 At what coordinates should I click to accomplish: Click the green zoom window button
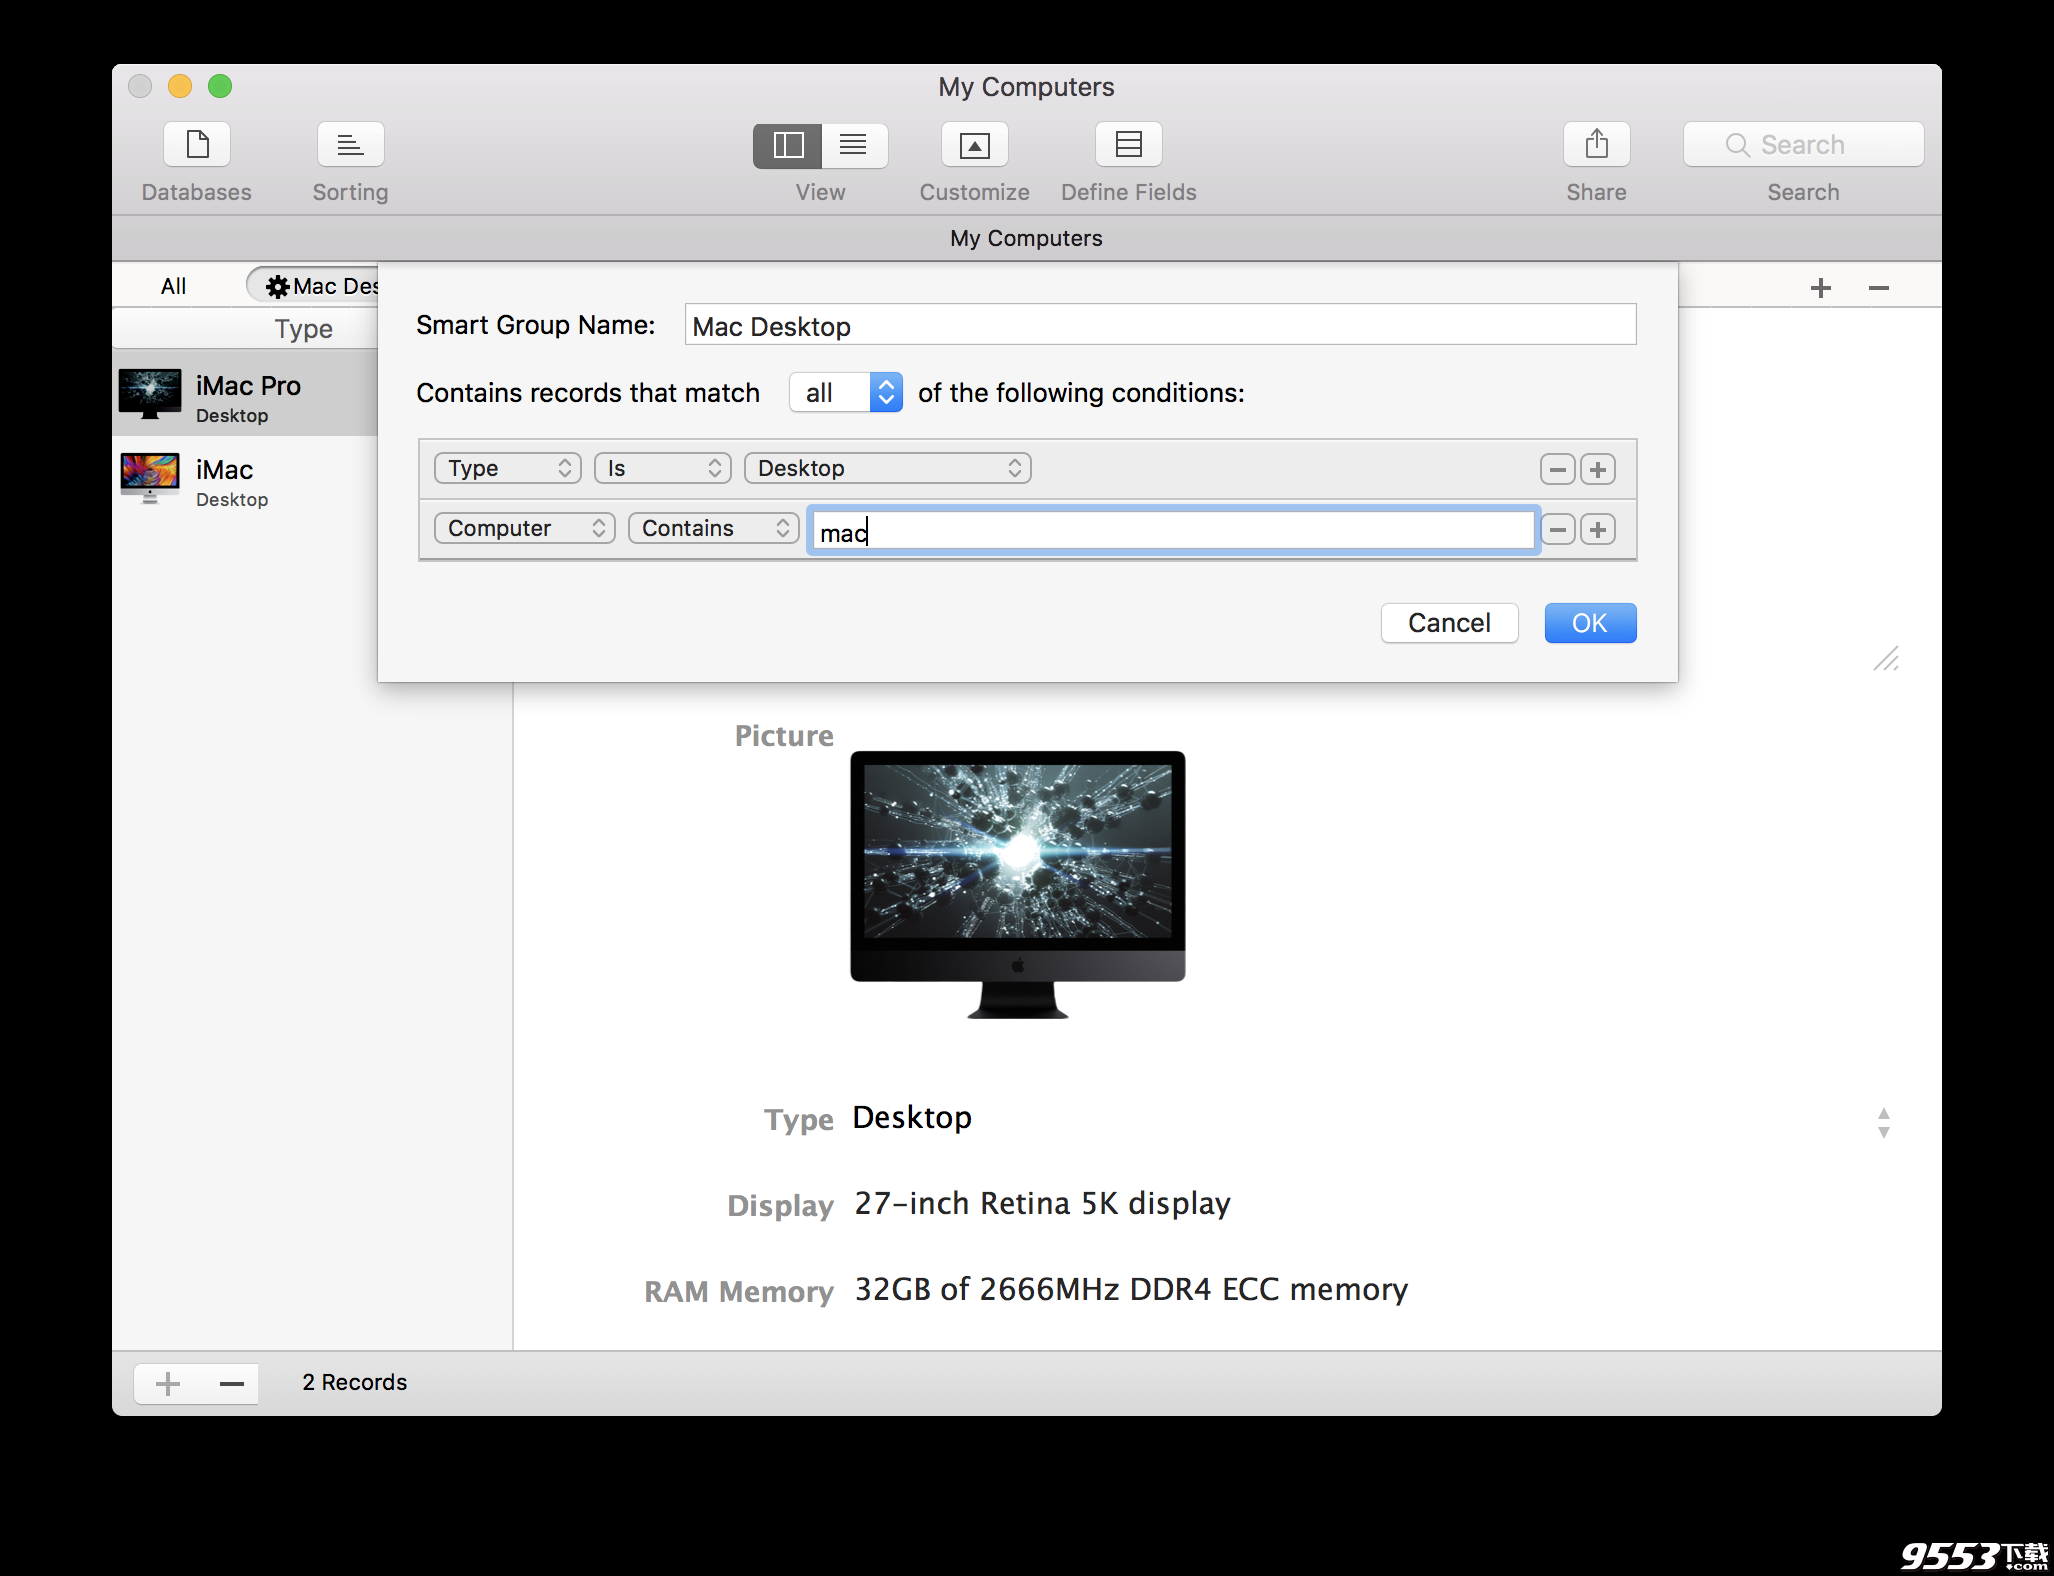click(220, 87)
